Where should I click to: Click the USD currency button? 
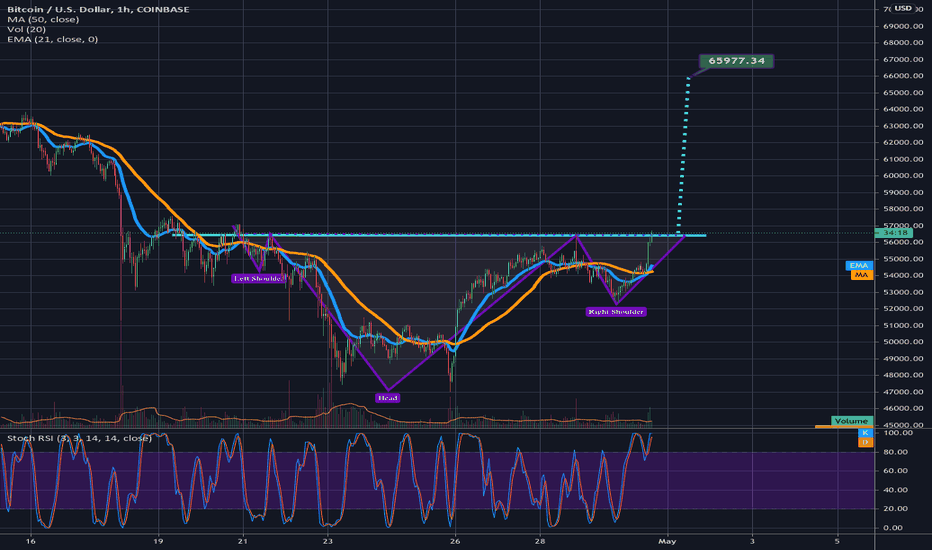point(903,8)
